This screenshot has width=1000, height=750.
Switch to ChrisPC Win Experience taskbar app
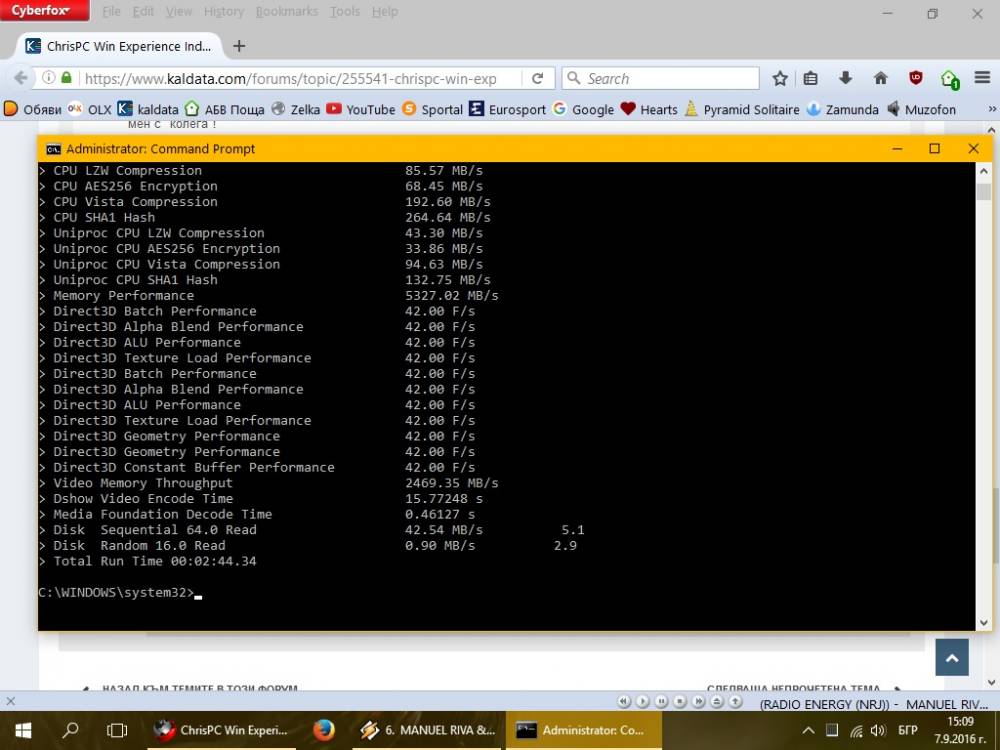(222, 730)
